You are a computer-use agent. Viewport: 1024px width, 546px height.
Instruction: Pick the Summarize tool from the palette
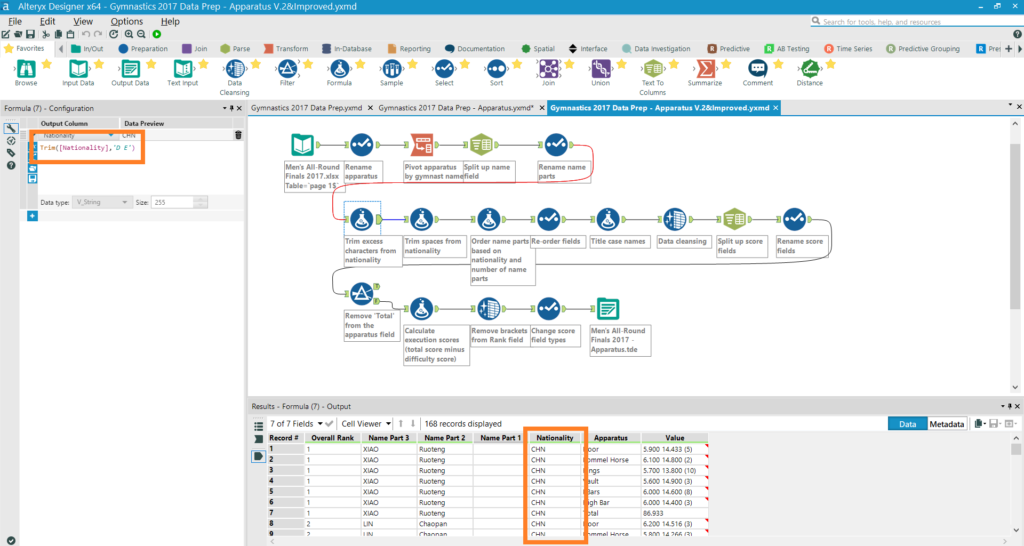click(705, 69)
